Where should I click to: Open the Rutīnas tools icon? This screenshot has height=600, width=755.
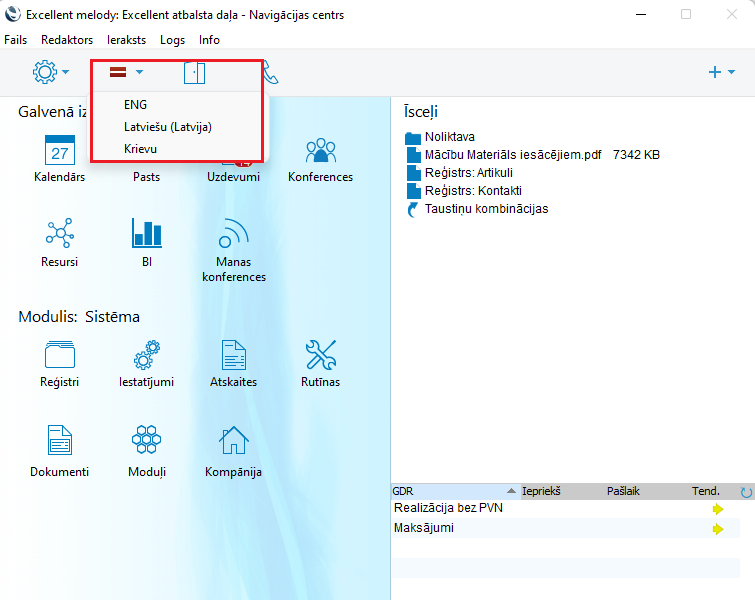320,354
